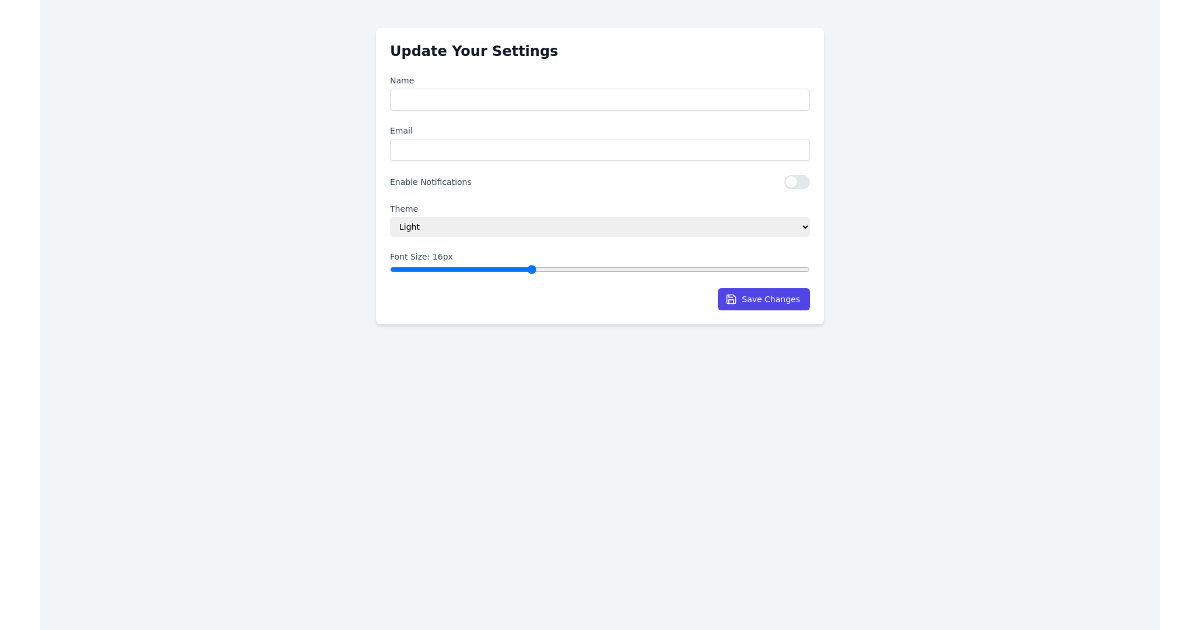
Task: Click the Theme selector showing Light
Action: click(x=600, y=227)
